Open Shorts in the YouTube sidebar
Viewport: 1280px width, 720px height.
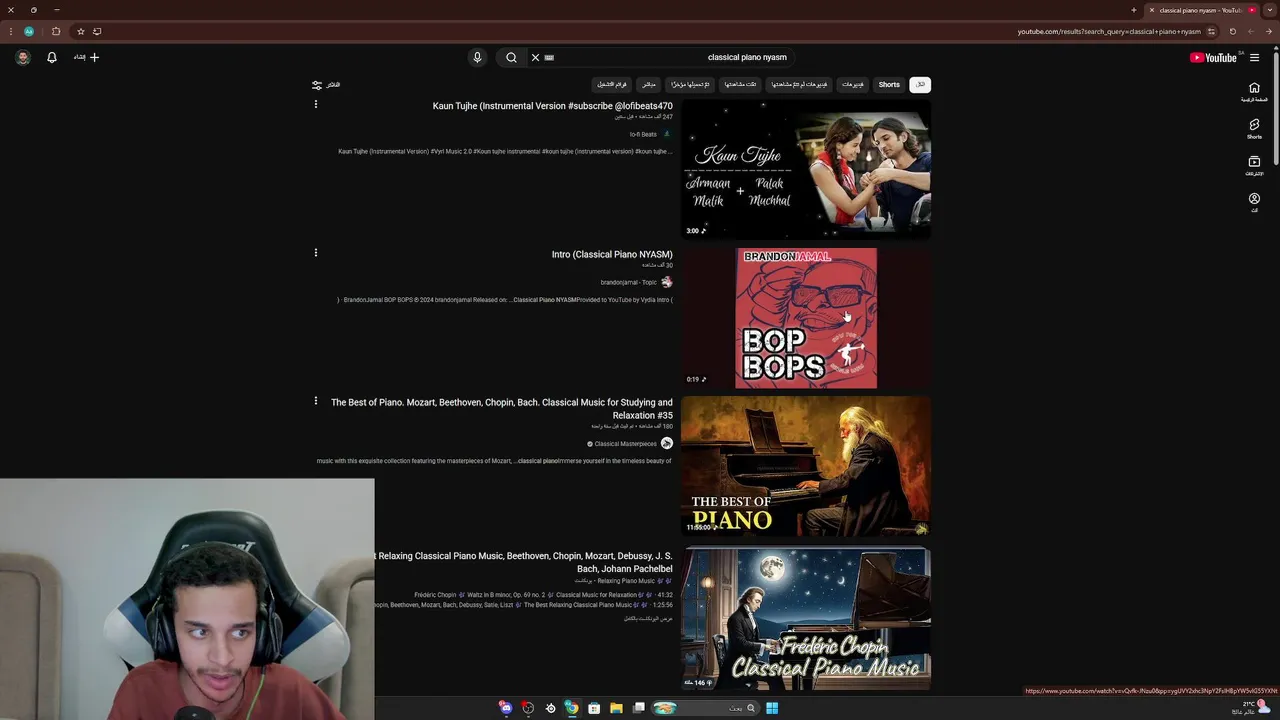1254,129
